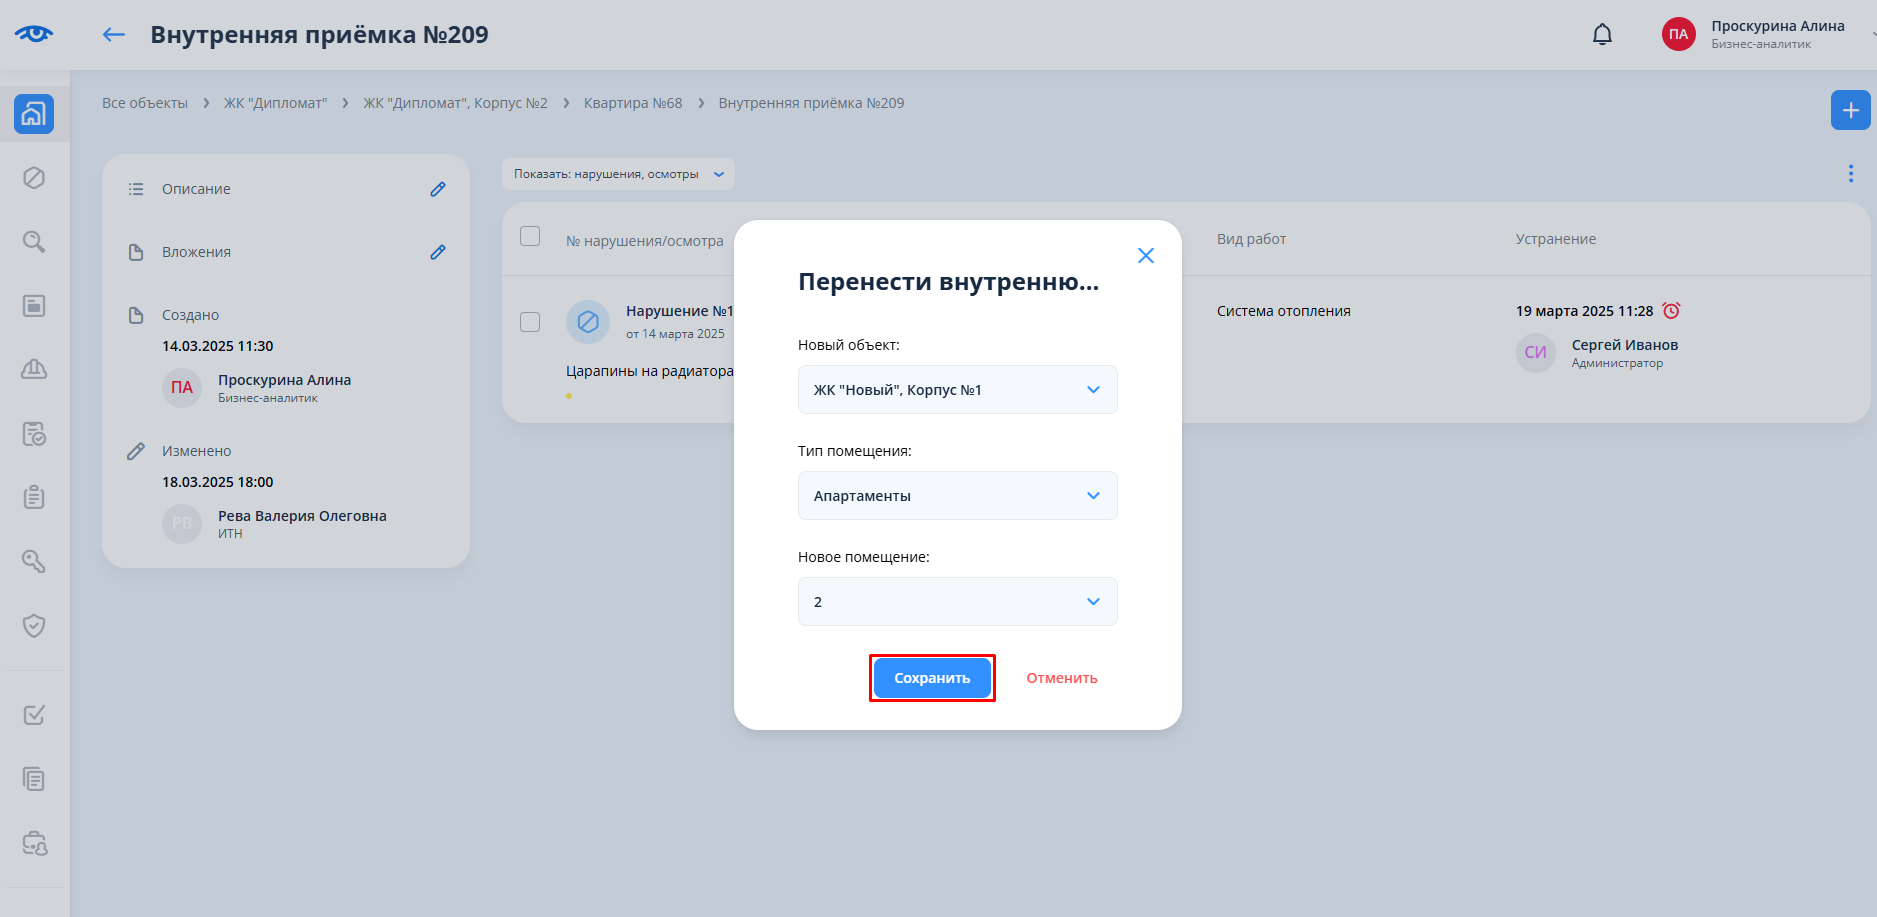Edit the Описание section with pencil icon
Screen dimensions: 1877x917
438,189
